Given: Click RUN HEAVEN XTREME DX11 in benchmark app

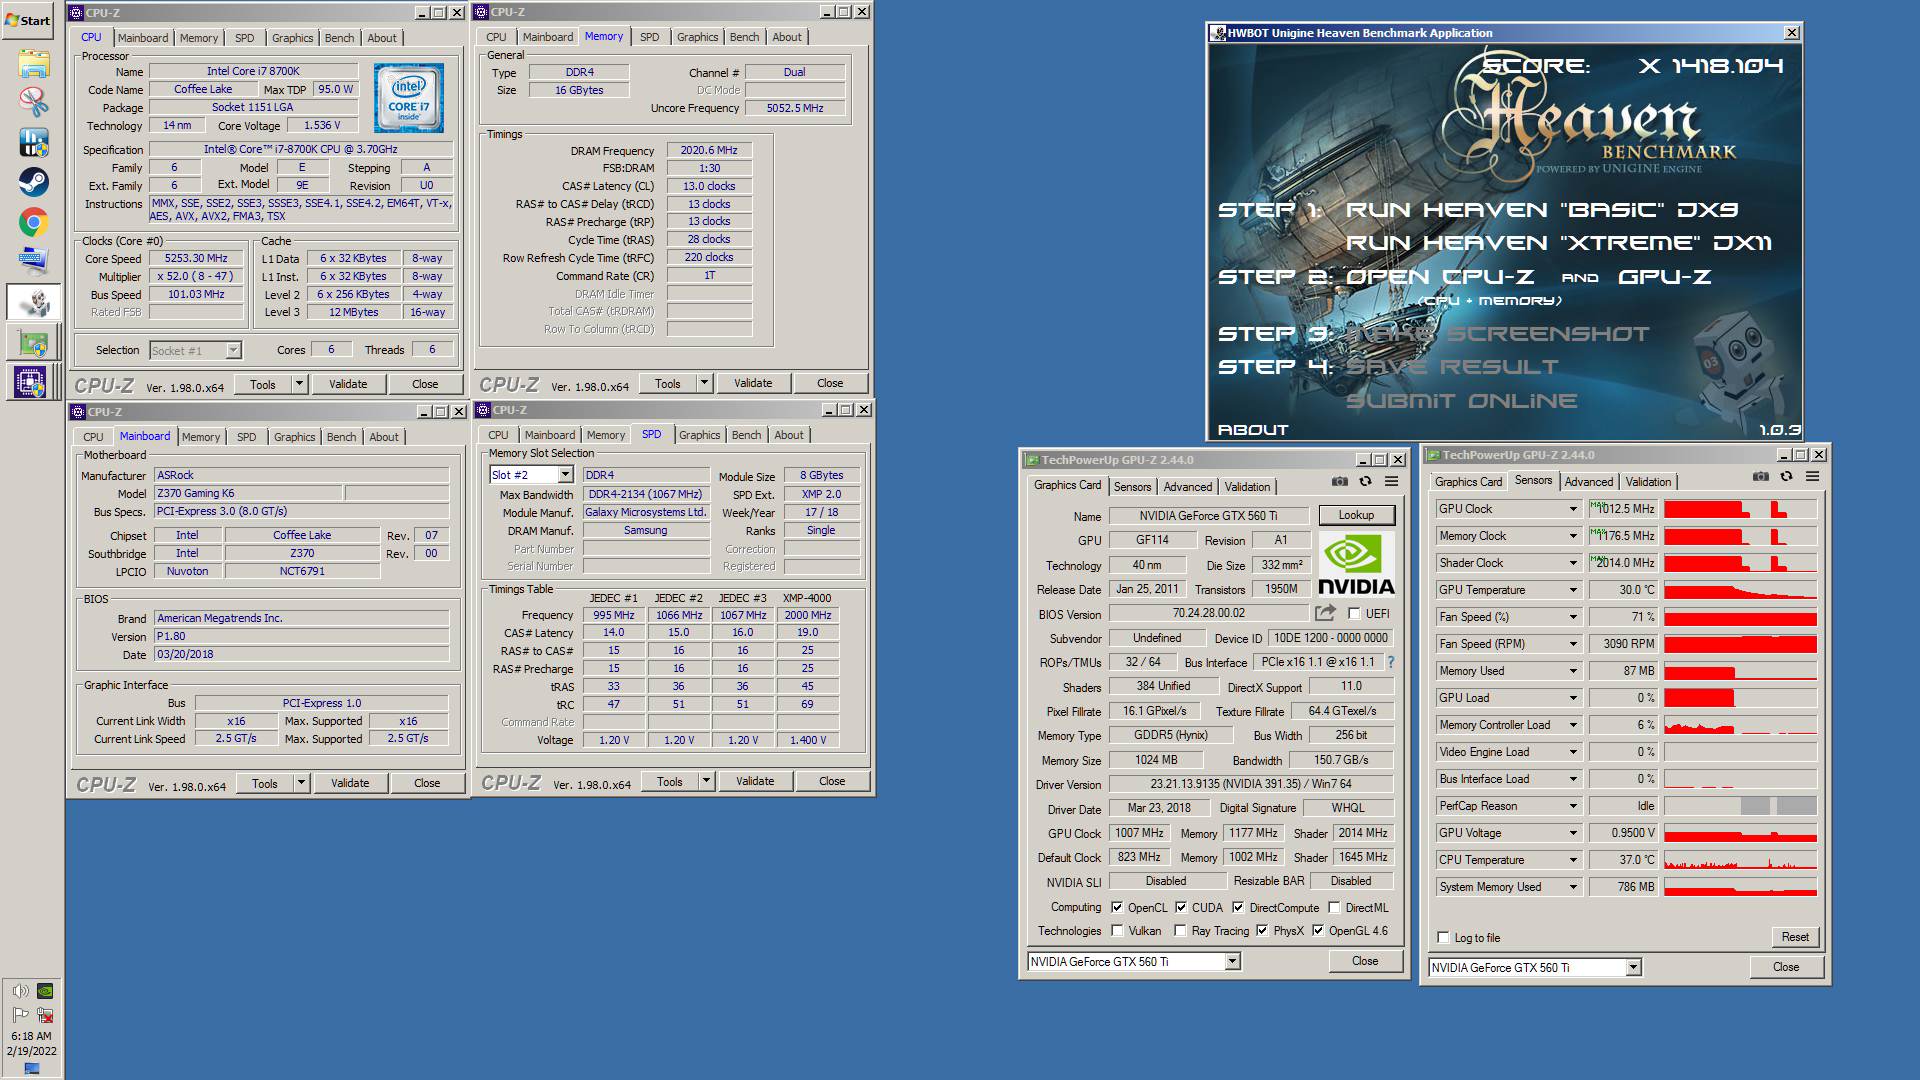Looking at the screenshot, I should tap(1558, 243).
